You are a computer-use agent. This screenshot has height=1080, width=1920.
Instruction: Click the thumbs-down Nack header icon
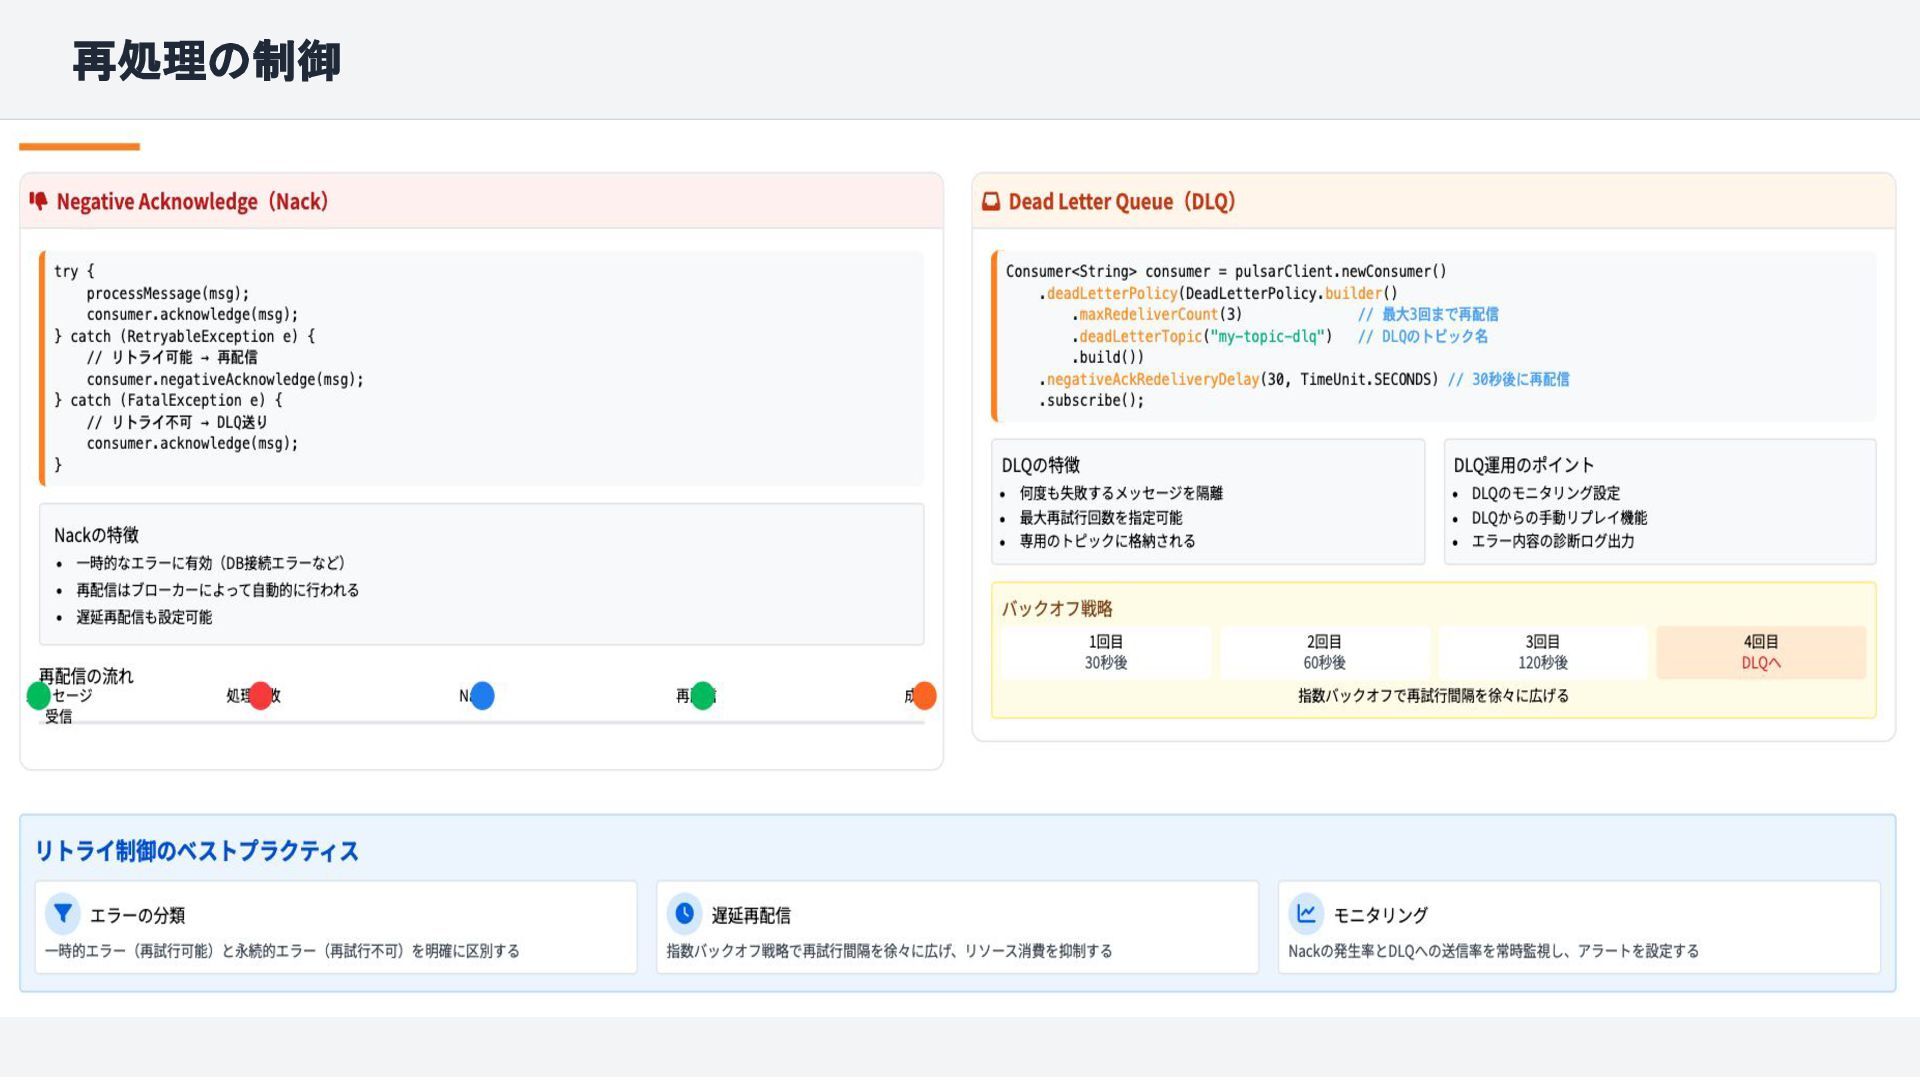point(38,201)
